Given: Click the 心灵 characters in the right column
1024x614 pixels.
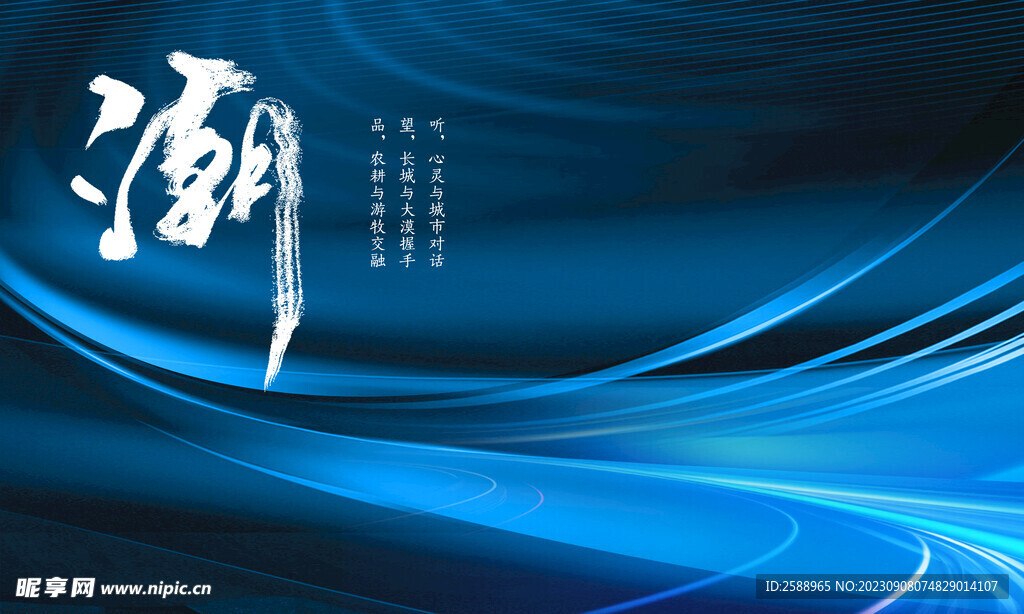Looking at the screenshot, I should pos(436,168).
